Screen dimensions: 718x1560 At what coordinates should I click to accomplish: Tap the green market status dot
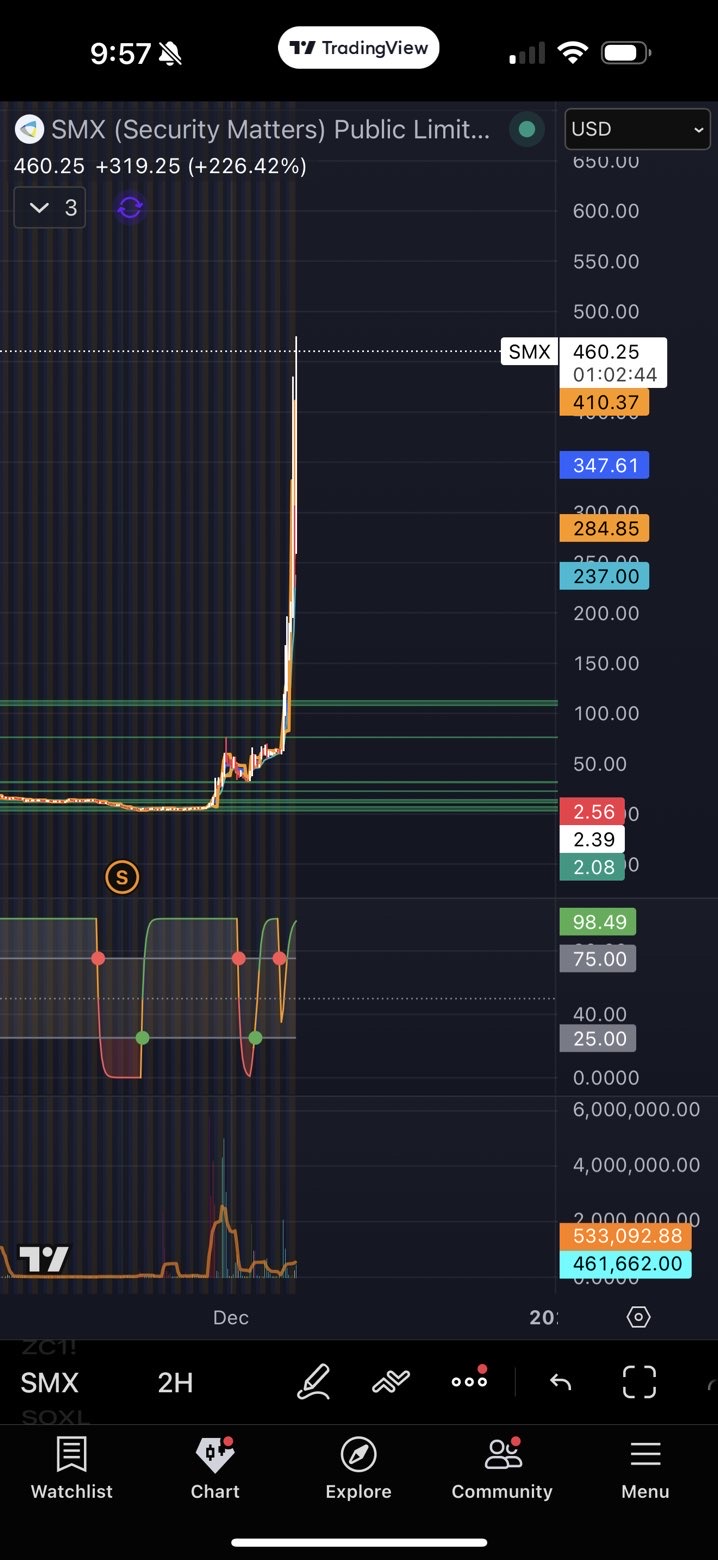tap(526, 129)
